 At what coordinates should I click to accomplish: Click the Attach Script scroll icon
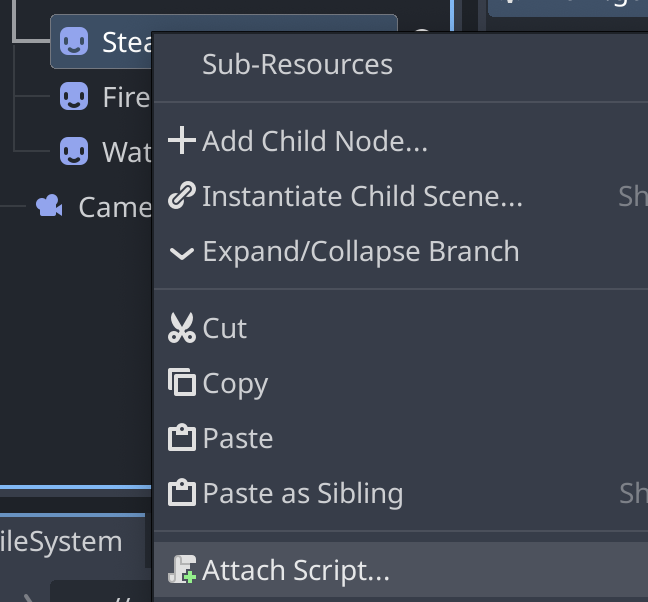click(182, 571)
